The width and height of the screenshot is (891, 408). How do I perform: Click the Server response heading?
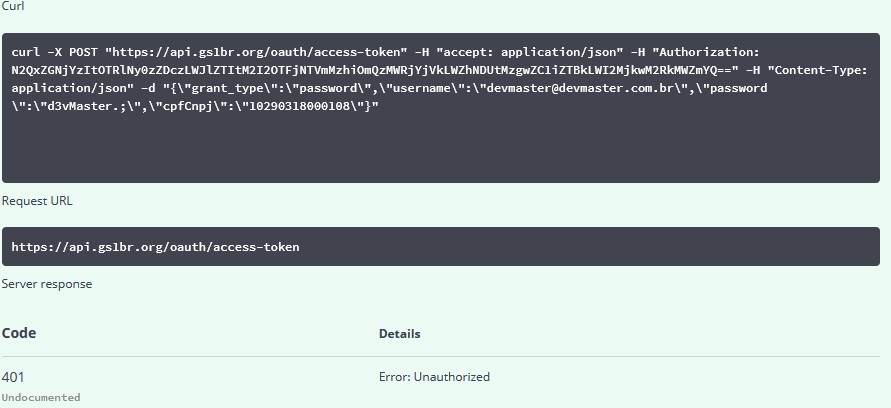click(x=47, y=284)
